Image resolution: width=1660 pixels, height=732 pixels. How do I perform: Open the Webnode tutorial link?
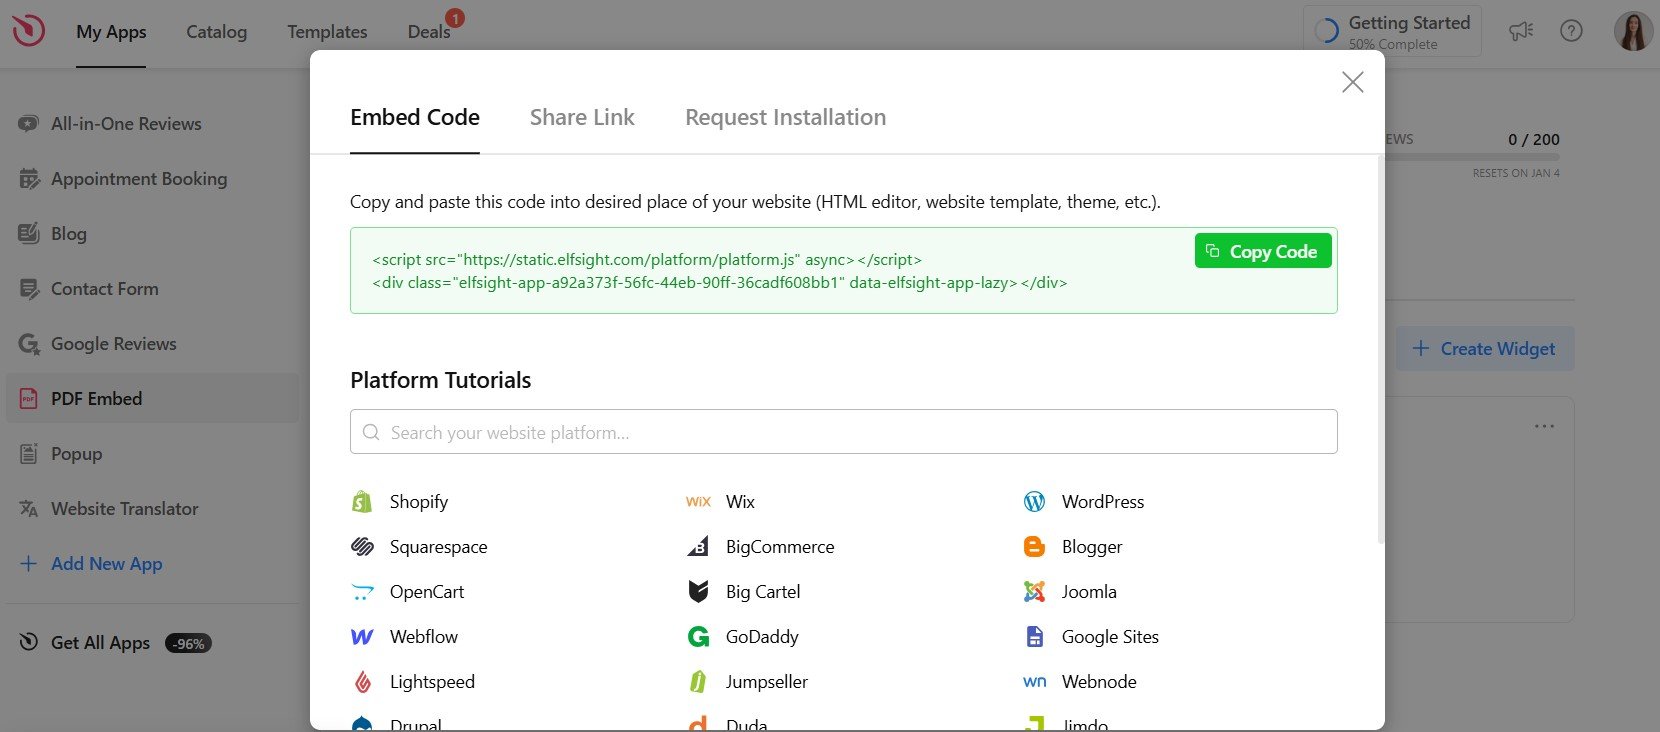(1099, 682)
